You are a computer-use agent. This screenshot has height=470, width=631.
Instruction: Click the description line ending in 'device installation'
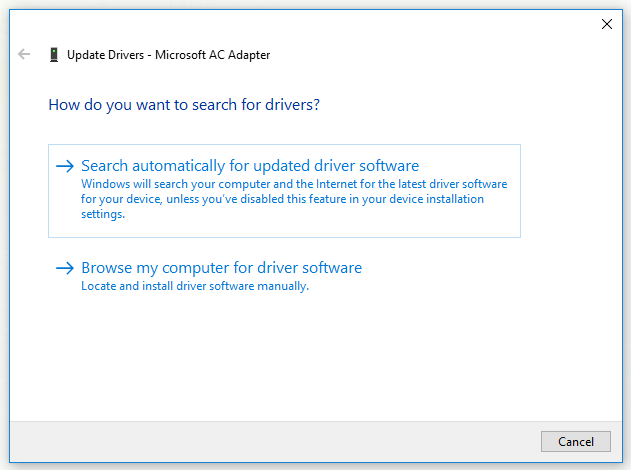[x=282, y=199]
